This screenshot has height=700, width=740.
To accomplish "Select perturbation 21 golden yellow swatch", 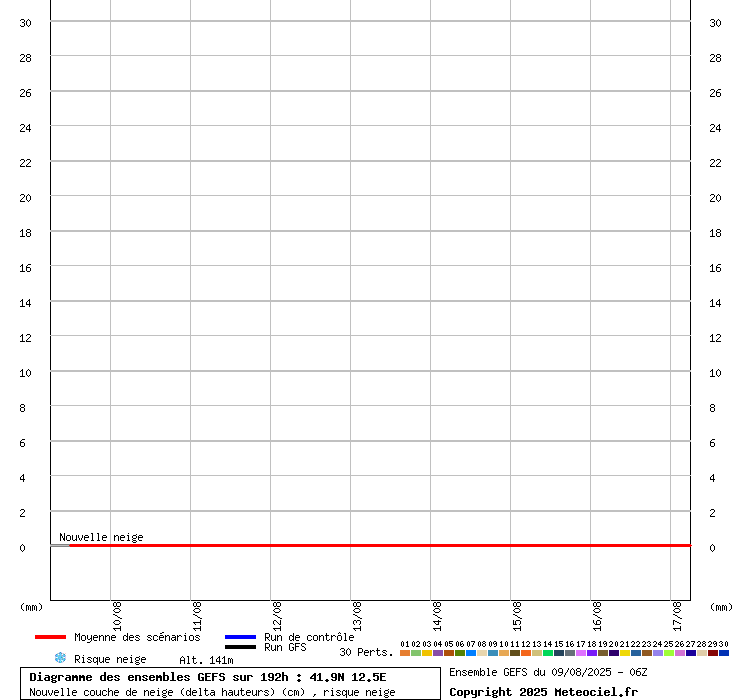I will pos(625,653).
